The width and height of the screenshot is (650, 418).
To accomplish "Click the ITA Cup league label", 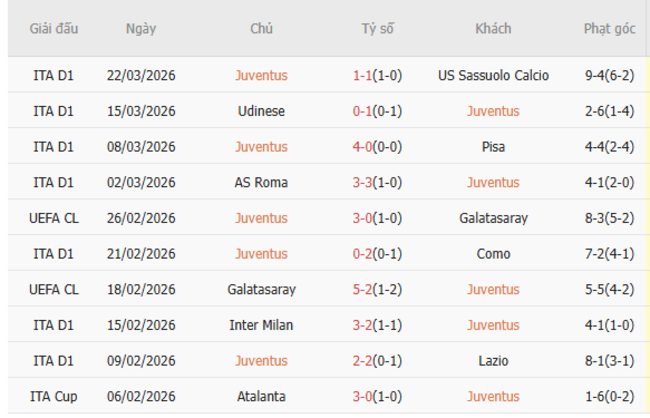I will click(x=54, y=397).
